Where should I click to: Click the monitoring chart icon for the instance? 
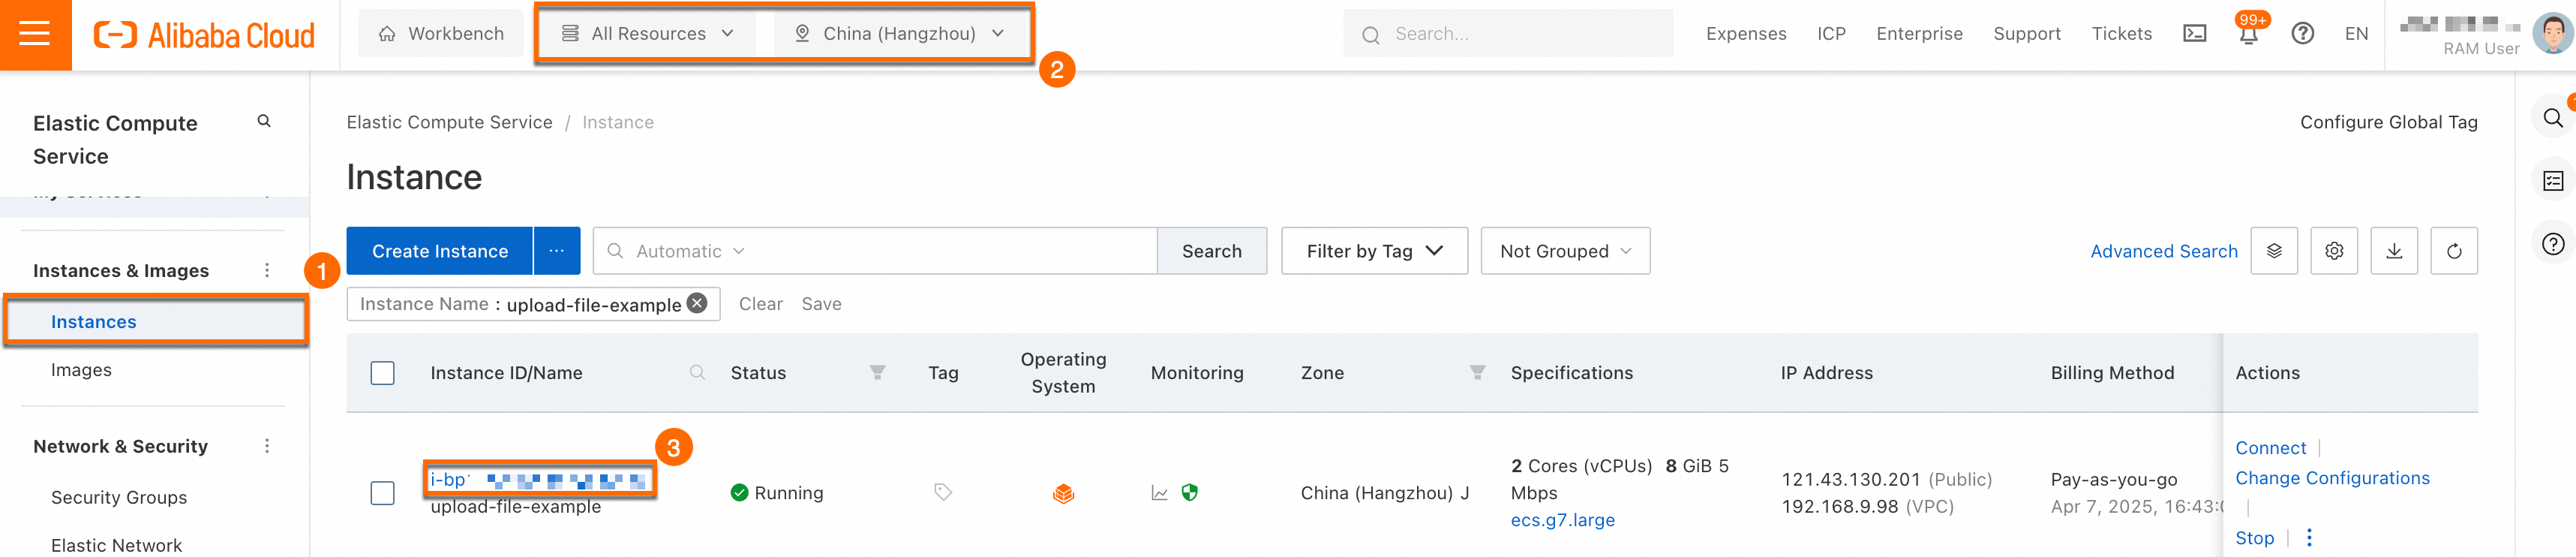tap(1159, 493)
